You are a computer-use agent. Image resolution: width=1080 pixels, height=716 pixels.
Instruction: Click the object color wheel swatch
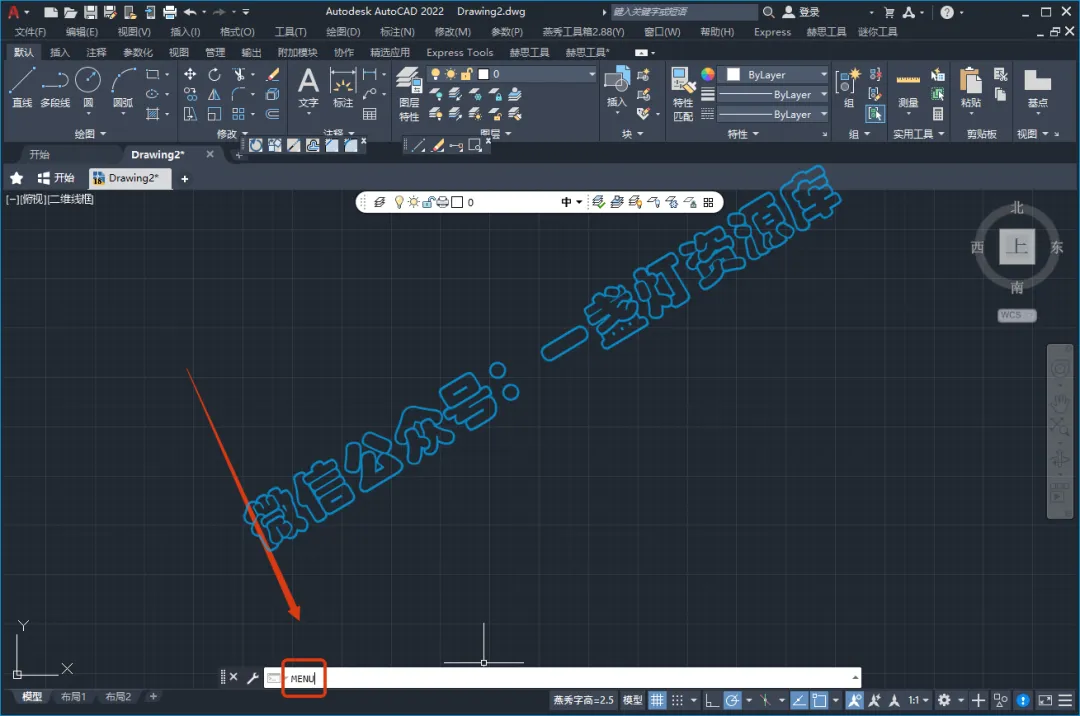point(707,74)
